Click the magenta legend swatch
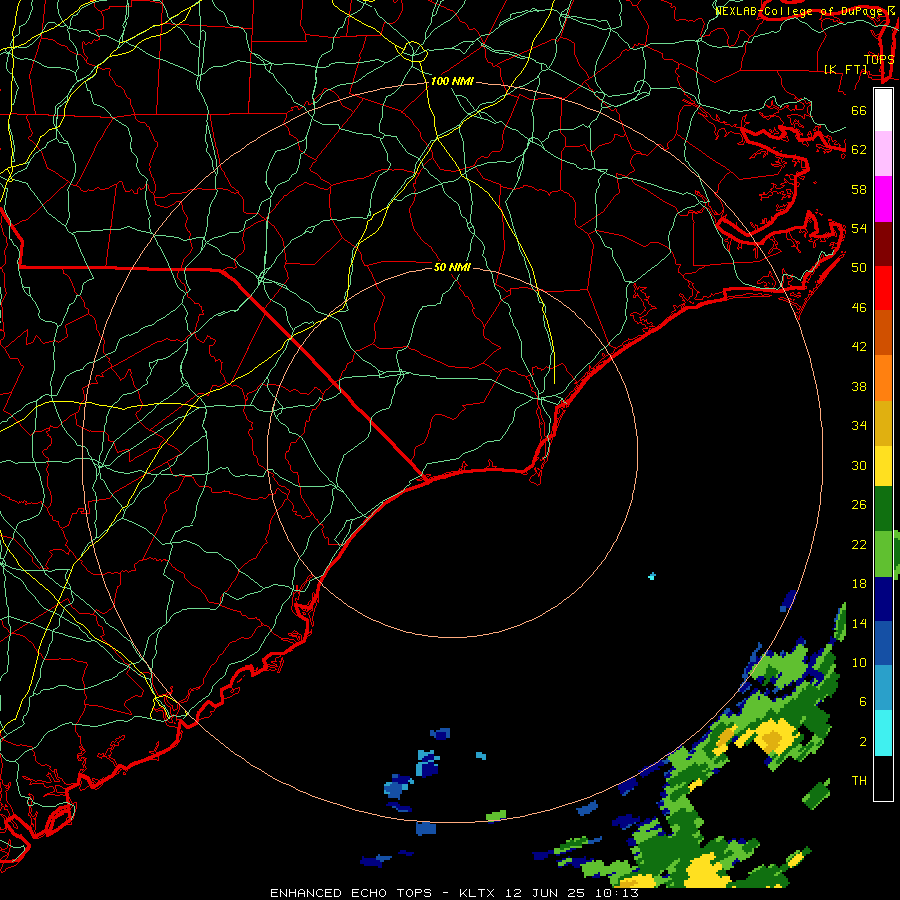900x900 pixels. 883,199
